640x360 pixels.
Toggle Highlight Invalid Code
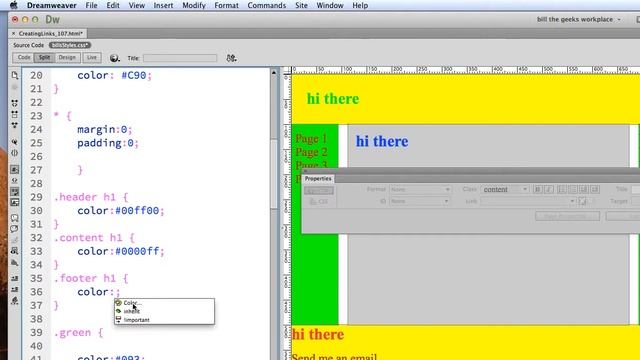click(x=15, y=180)
